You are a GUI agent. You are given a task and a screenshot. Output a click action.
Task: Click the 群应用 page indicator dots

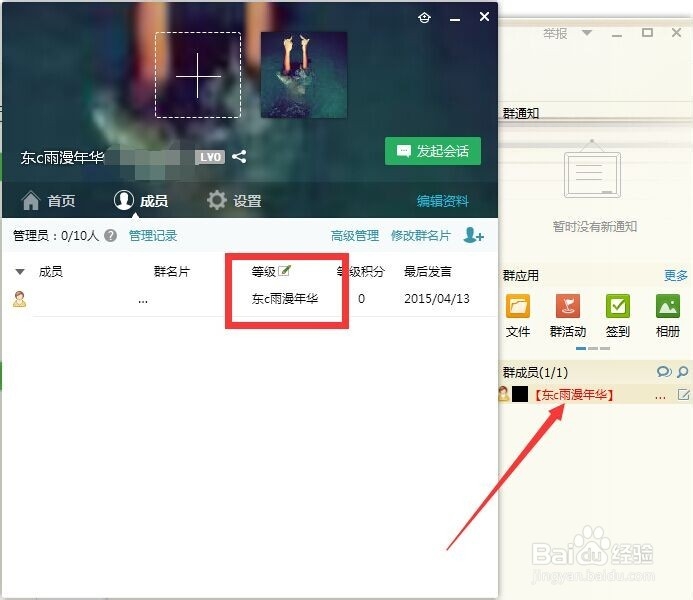[x=593, y=349]
